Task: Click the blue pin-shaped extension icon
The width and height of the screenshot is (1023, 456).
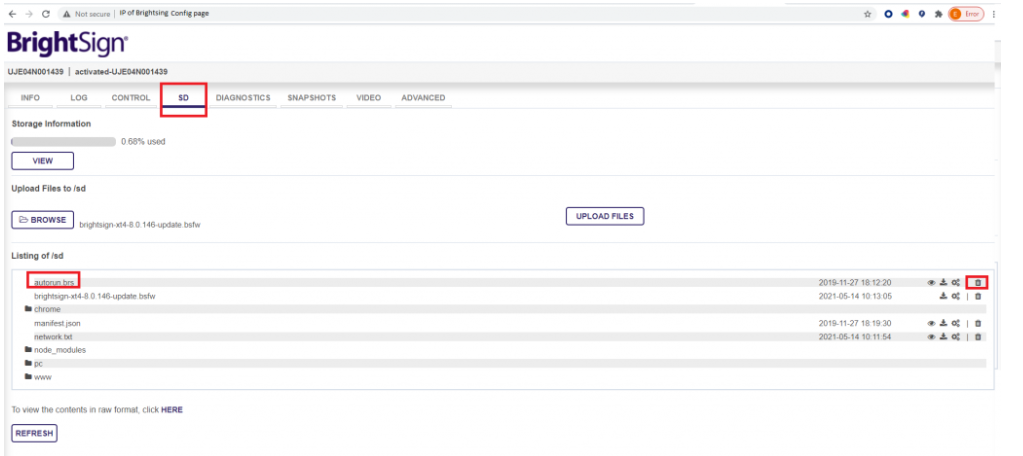Action: 921,13
